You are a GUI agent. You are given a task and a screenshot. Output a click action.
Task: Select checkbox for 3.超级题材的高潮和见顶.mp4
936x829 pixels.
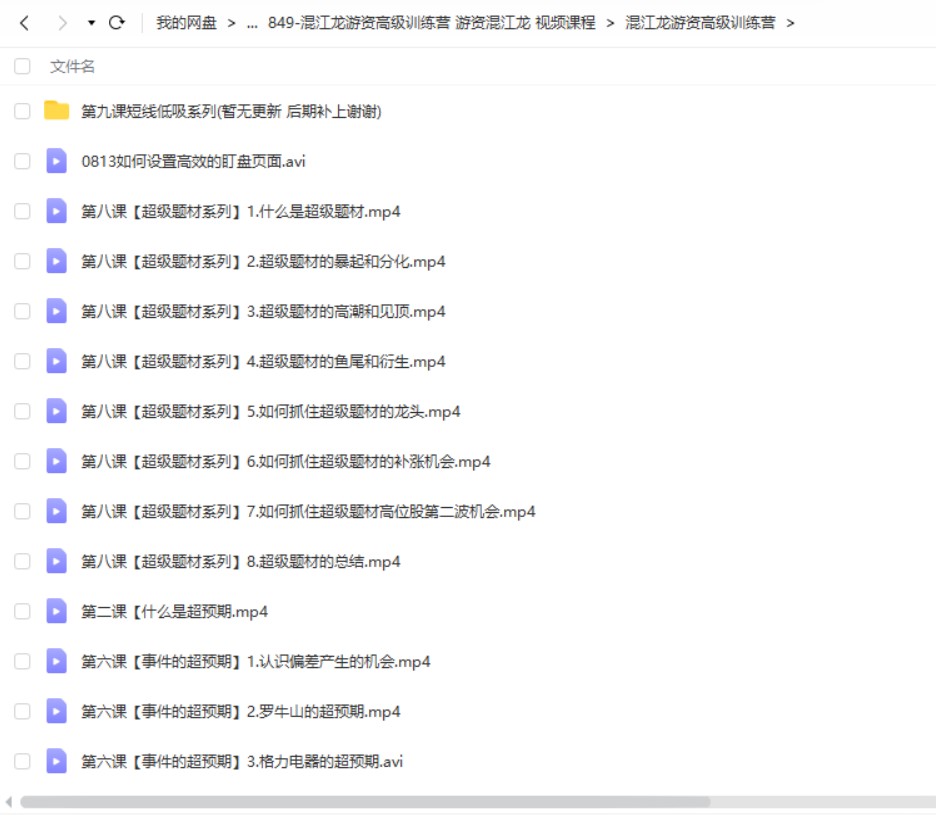(x=22, y=312)
